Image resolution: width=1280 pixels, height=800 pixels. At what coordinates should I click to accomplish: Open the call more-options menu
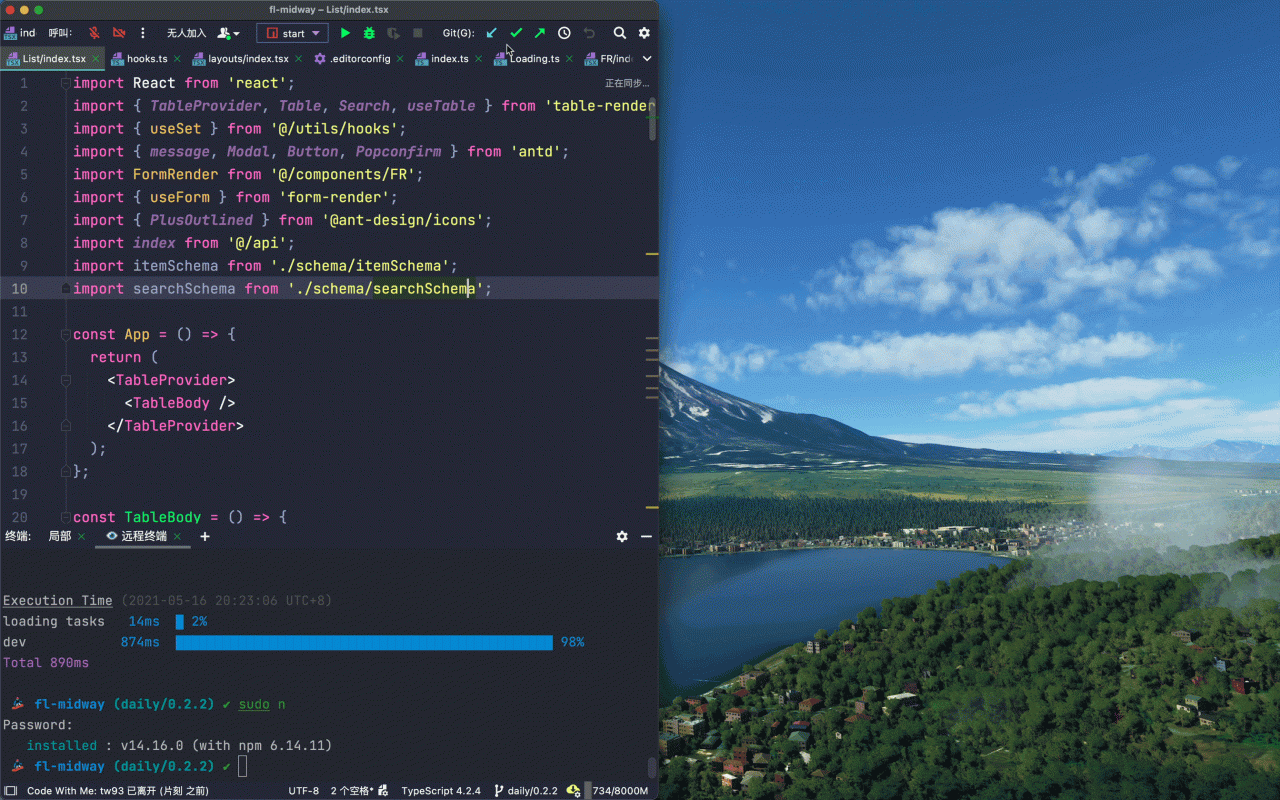coord(143,33)
